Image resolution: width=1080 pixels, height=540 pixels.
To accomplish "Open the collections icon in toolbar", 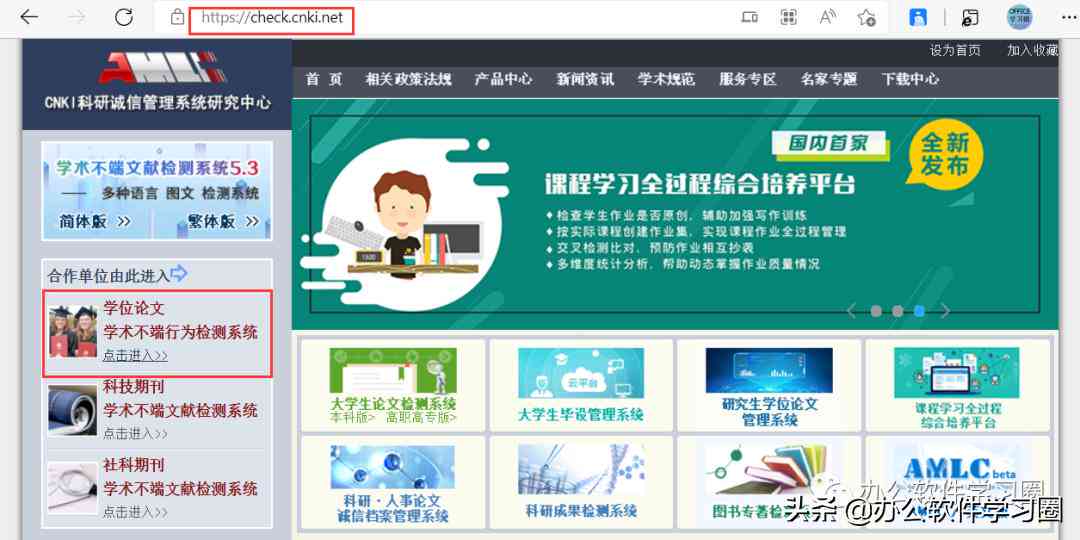I will click(x=970, y=17).
